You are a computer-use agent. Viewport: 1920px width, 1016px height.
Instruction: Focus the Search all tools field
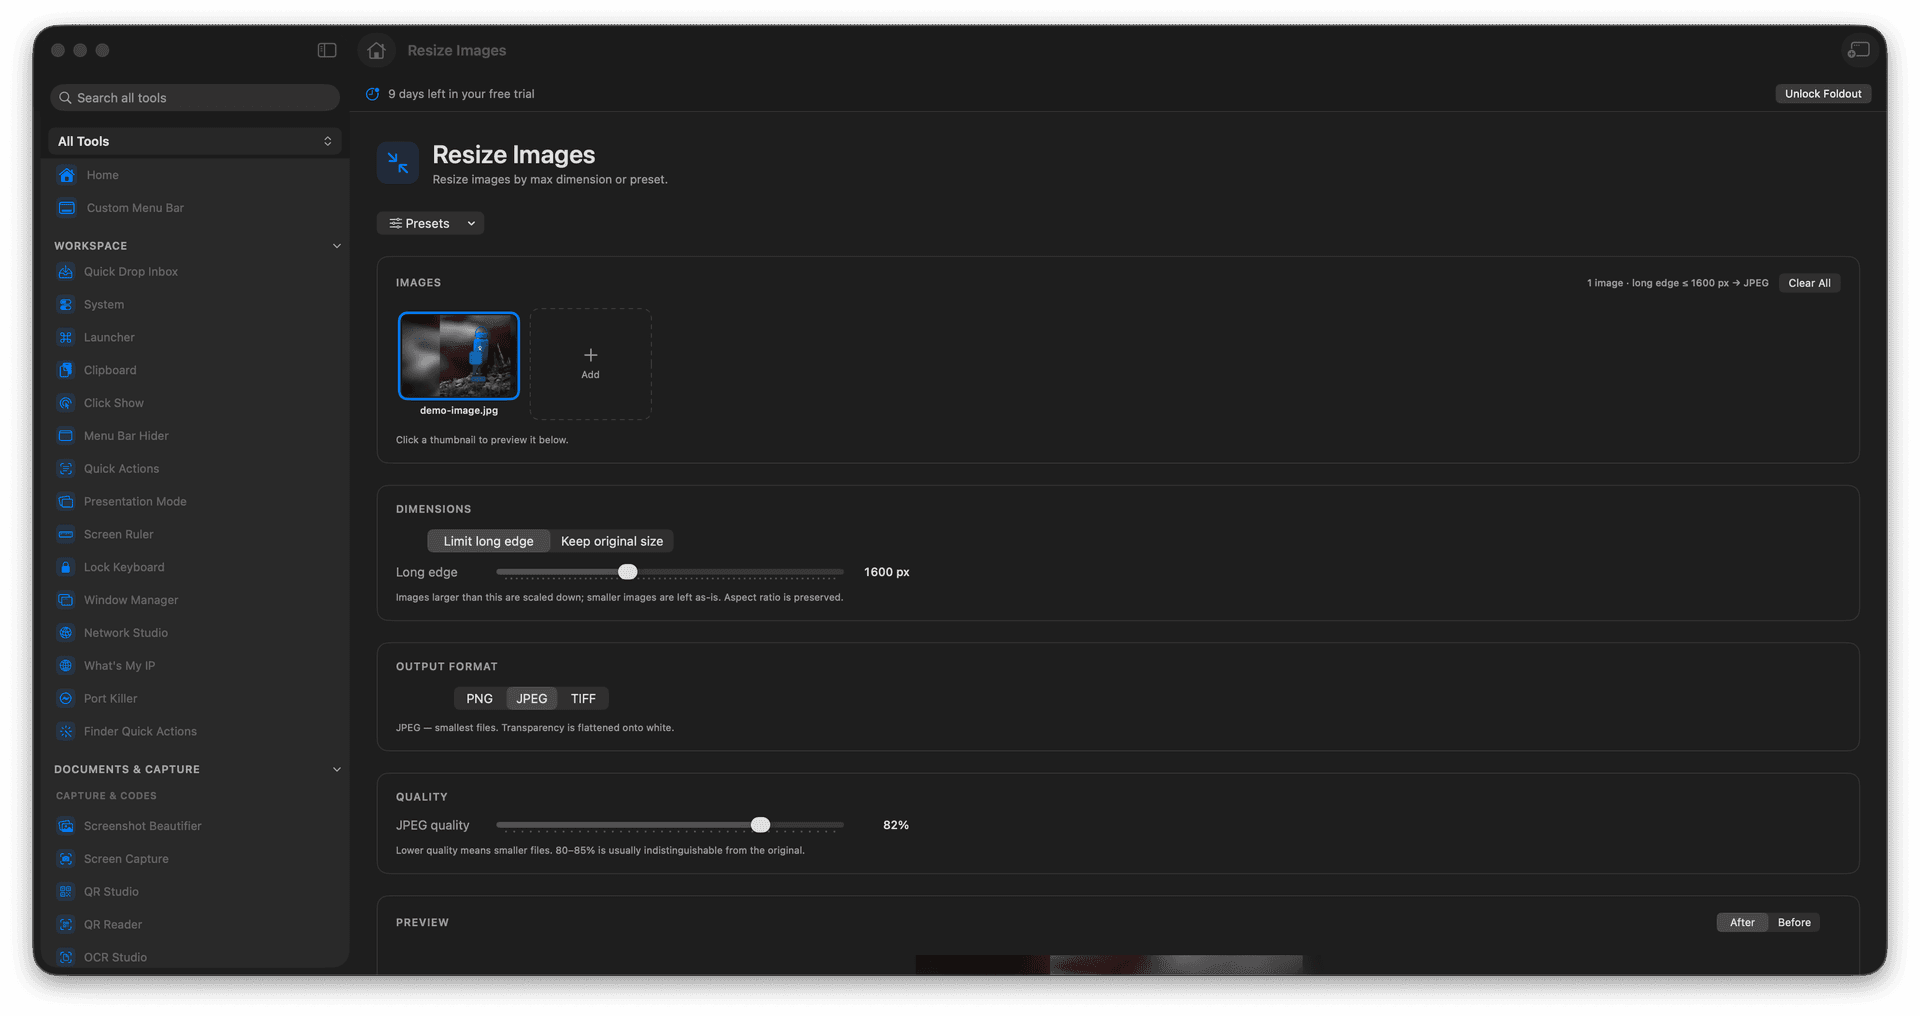(x=195, y=98)
